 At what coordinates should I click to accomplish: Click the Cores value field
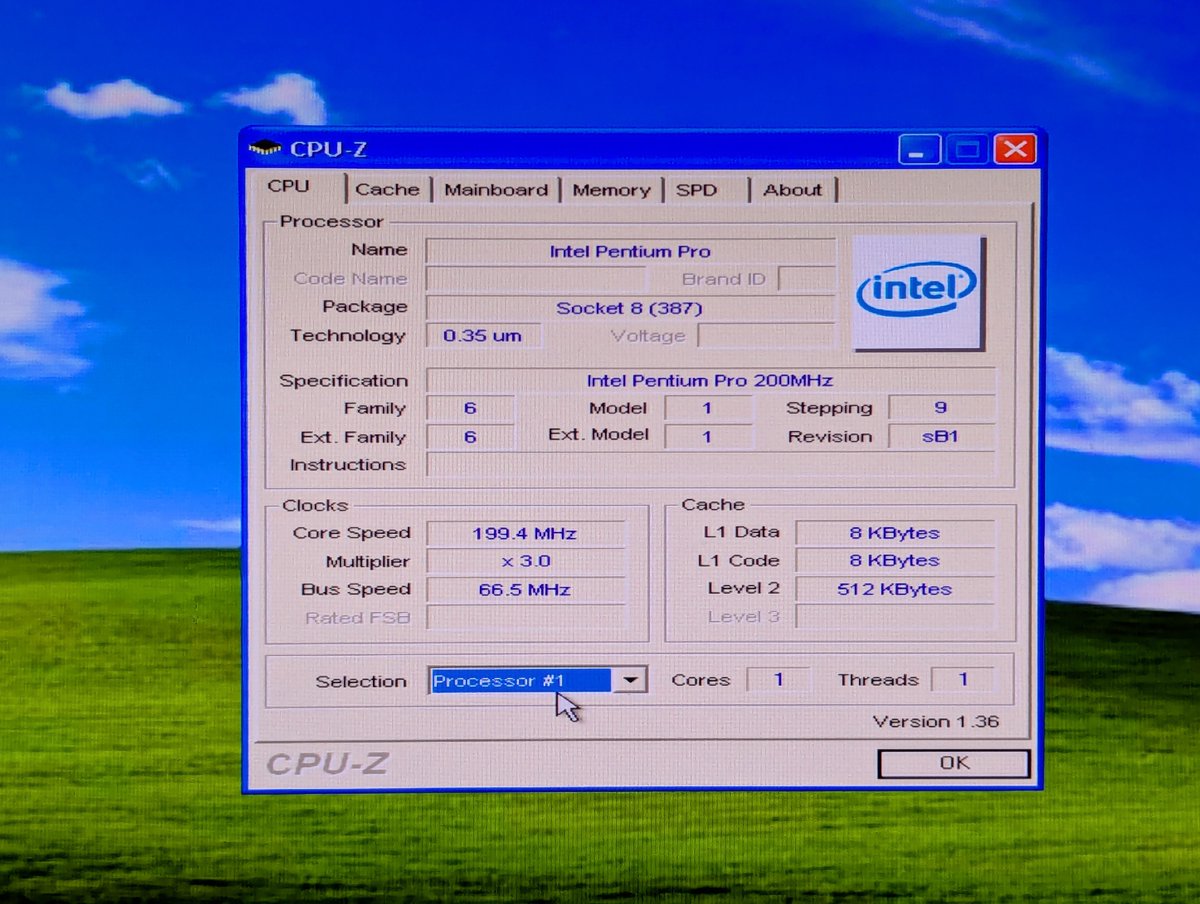pos(778,680)
